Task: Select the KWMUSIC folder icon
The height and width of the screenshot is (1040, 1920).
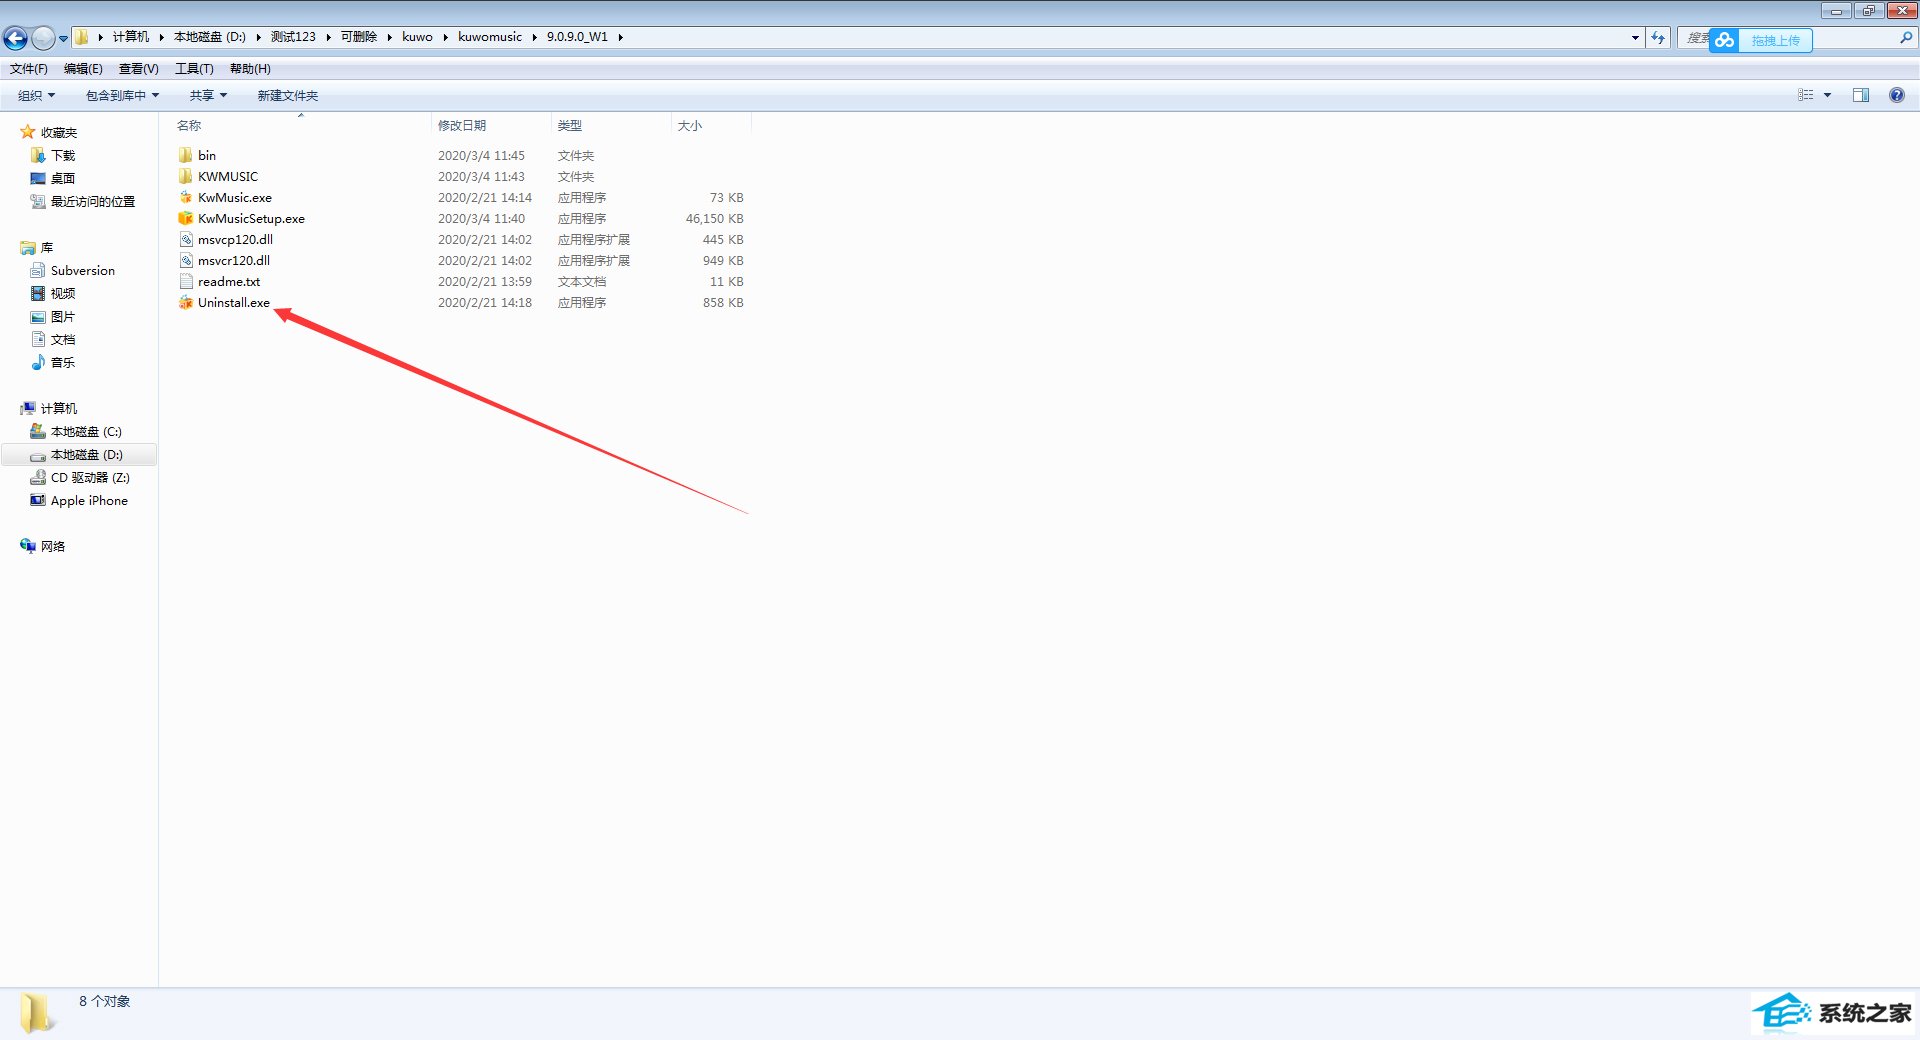Action: click(x=185, y=176)
